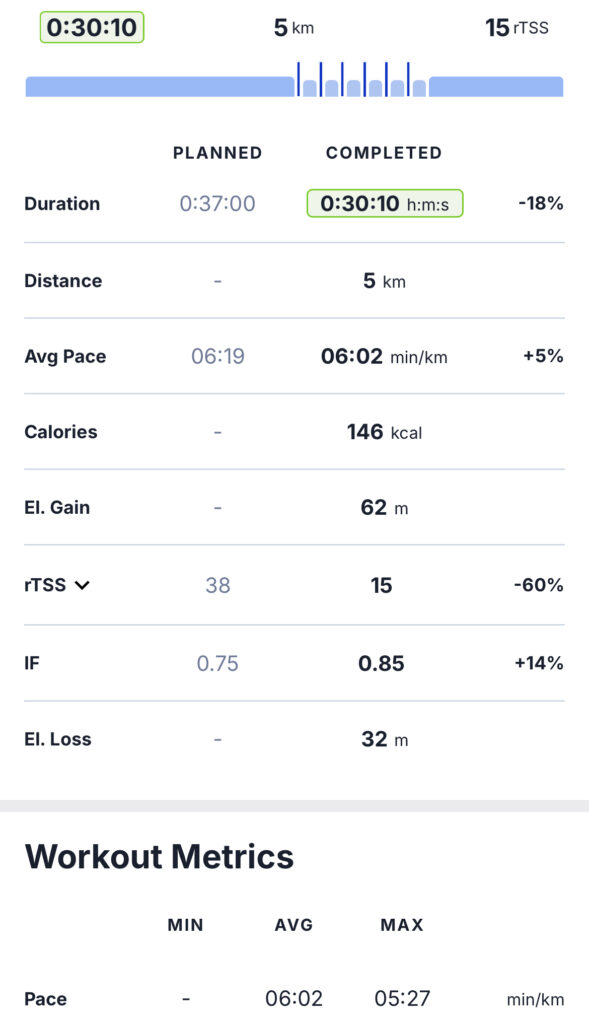Open the planned Avg Pace 06:19 value
Screen dimensions: 589x1024
[x=217, y=357]
